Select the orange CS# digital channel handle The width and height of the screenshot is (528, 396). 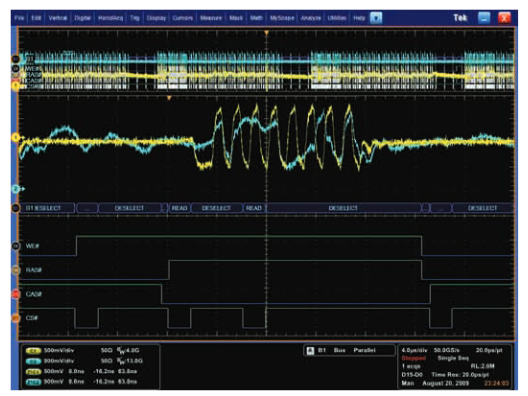click(15, 318)
